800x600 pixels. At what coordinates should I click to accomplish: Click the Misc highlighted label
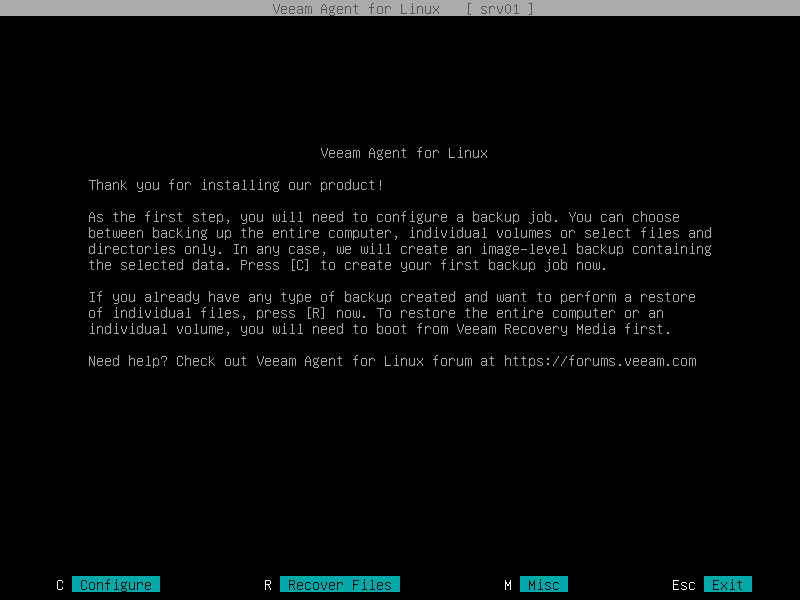tap(544, 584)
